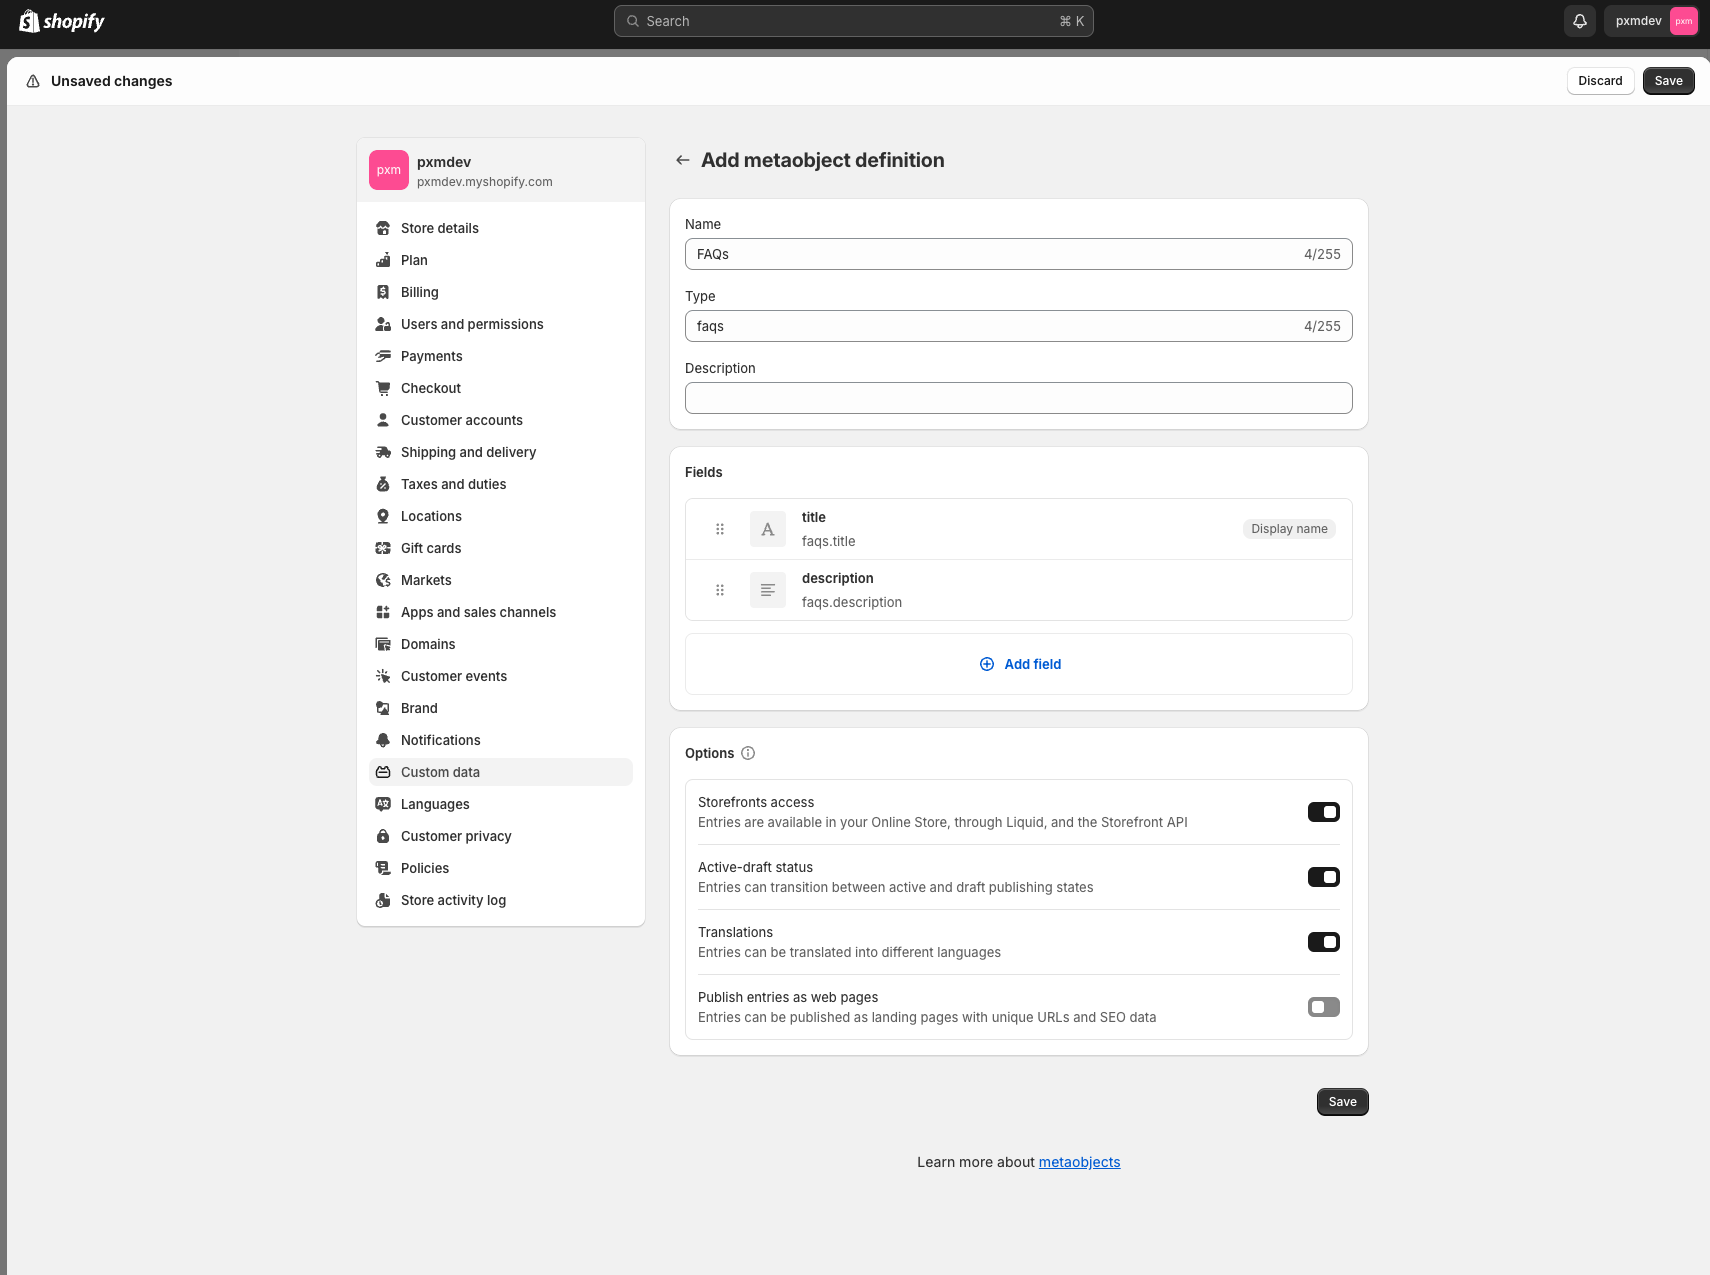This screenshot has height=1275, width=1710.
Task: Open Custom data settings
Action: 501,772
